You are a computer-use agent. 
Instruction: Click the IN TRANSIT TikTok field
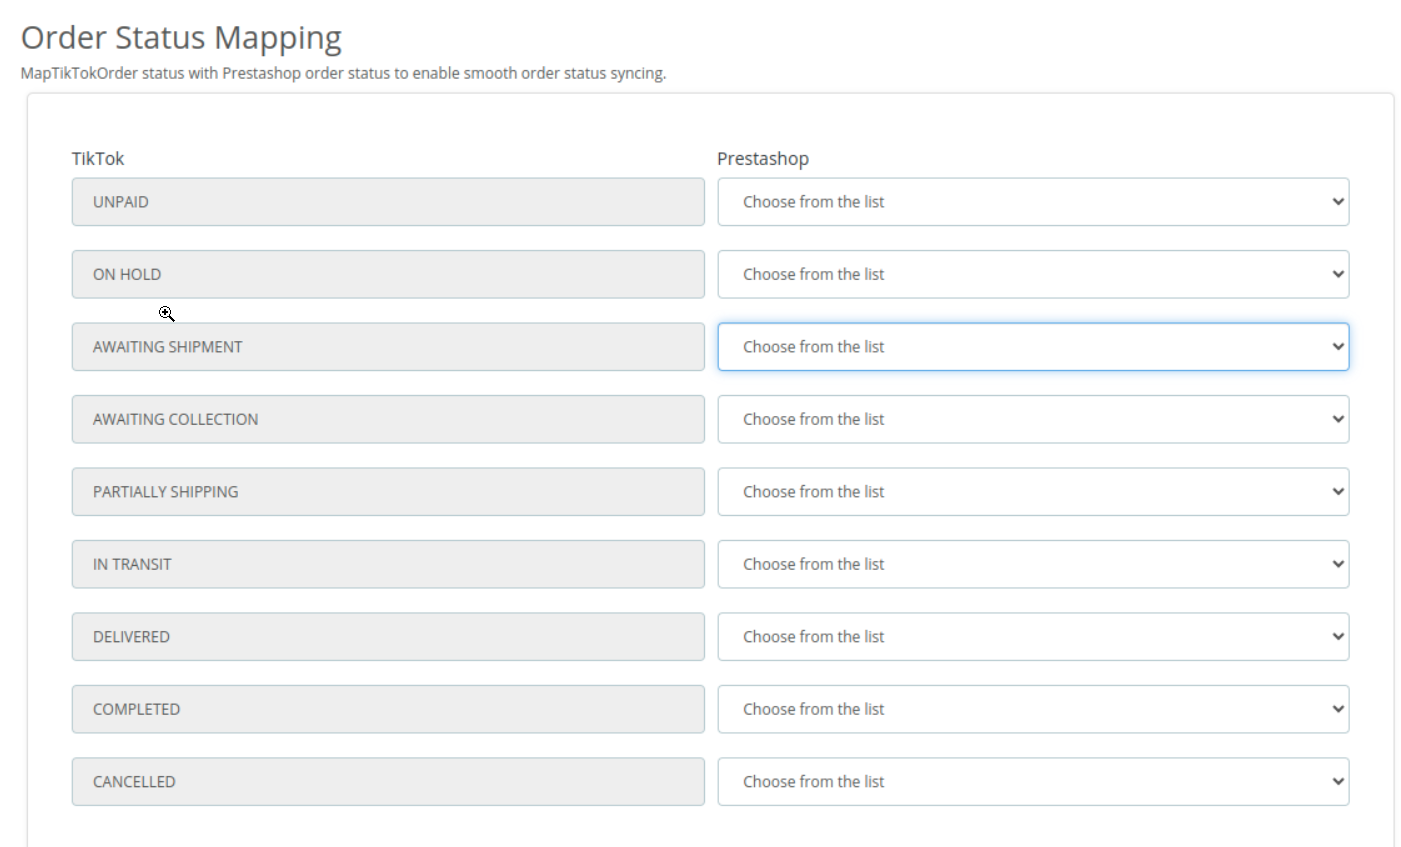click(388, 564)
